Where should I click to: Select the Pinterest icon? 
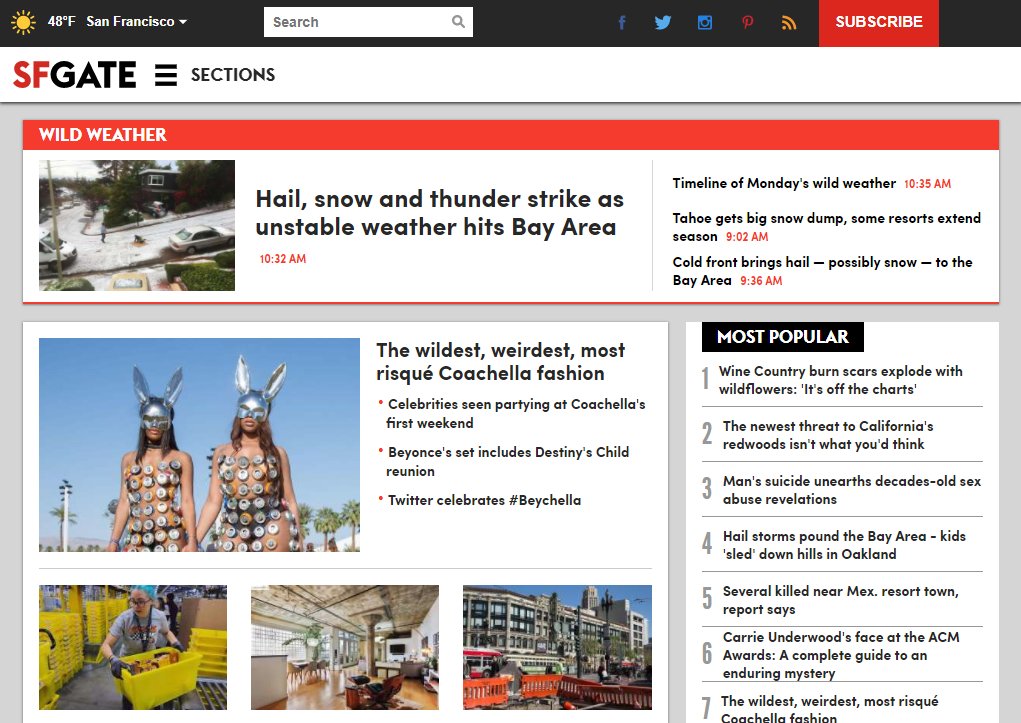pos(747,21)
